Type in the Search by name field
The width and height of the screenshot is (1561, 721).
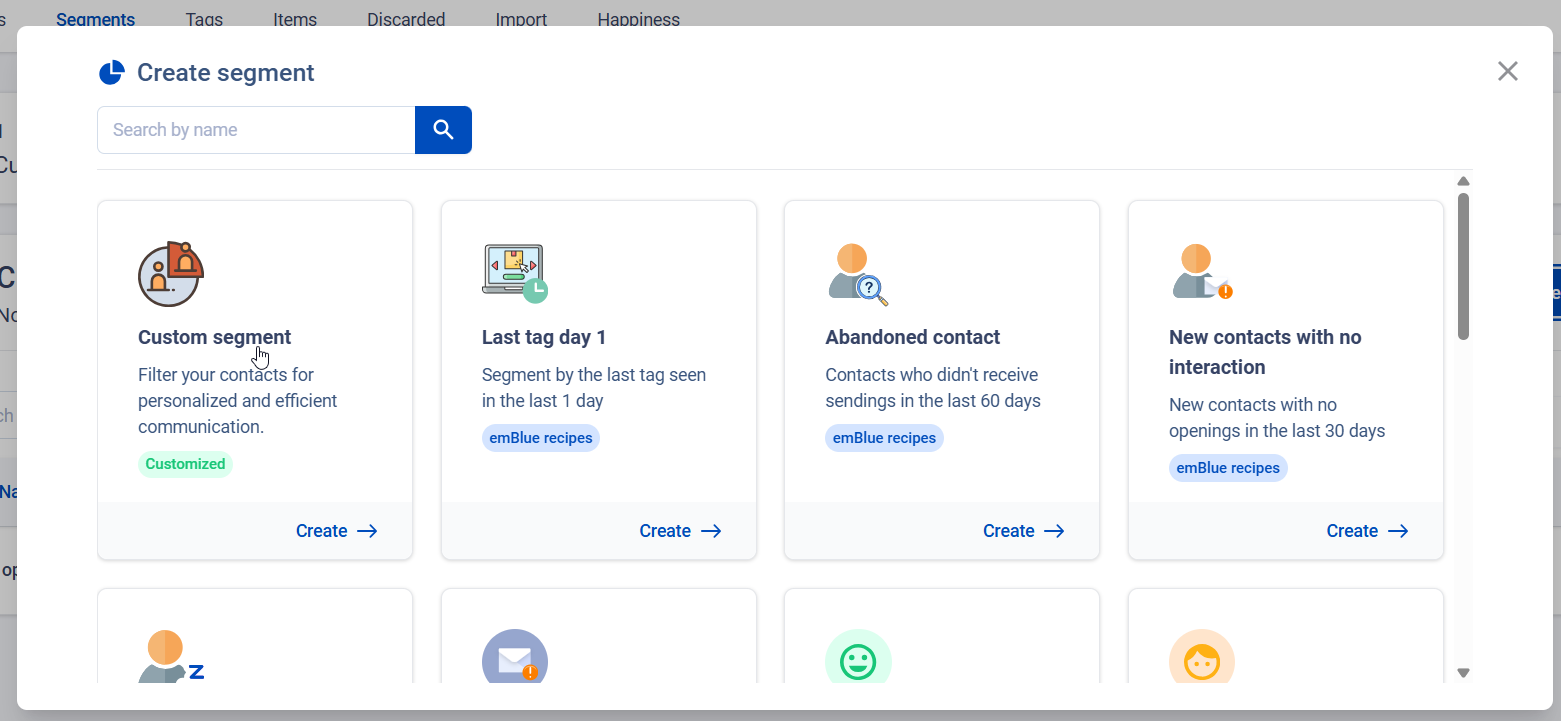[256, 130]
